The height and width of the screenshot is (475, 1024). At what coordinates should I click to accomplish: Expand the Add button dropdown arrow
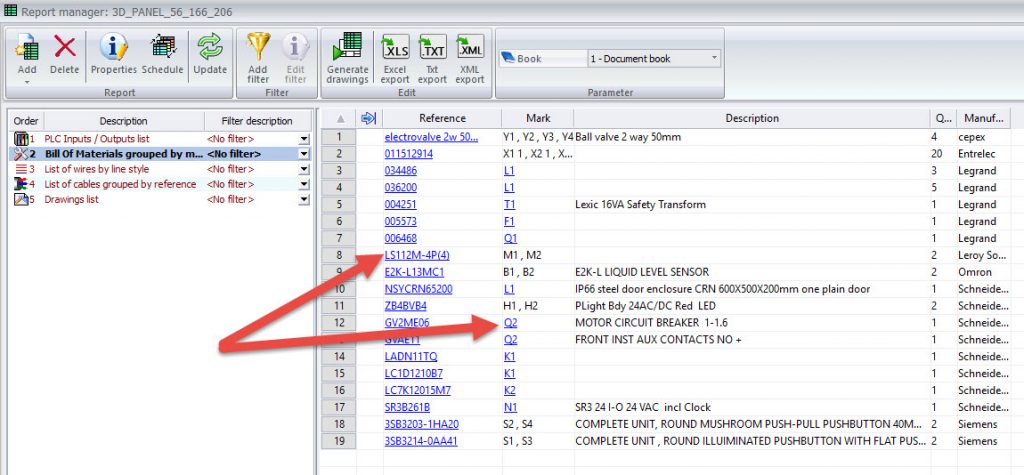click(27, 82)
